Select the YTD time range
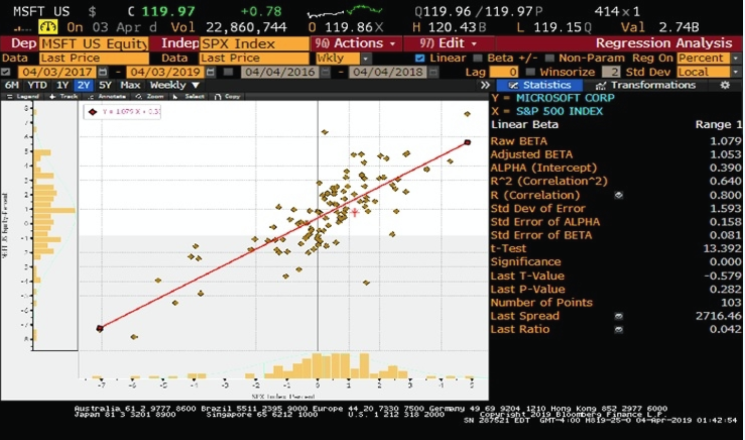This screenshot has height=440, width=745. click(37, 85)
